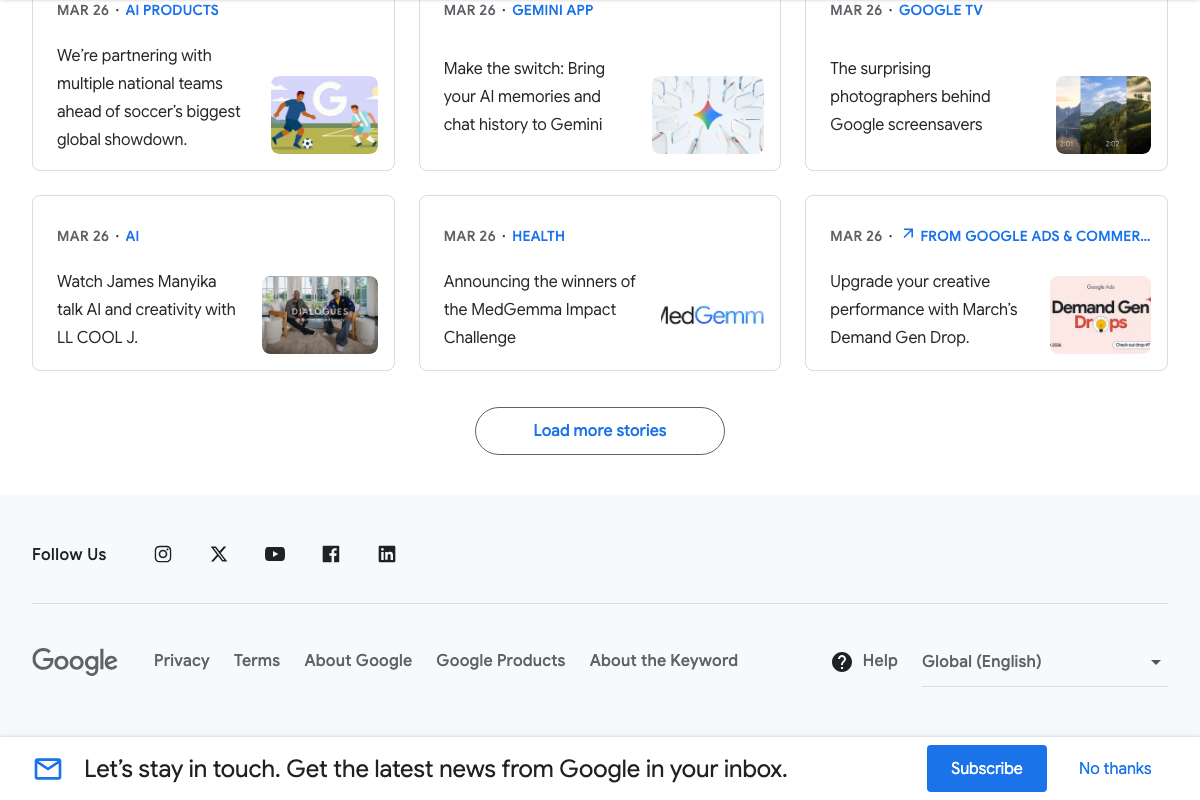Open the AI category tag
This screenshot has height=800, width=1200.
pyautogui.click(x=132, y=236)
